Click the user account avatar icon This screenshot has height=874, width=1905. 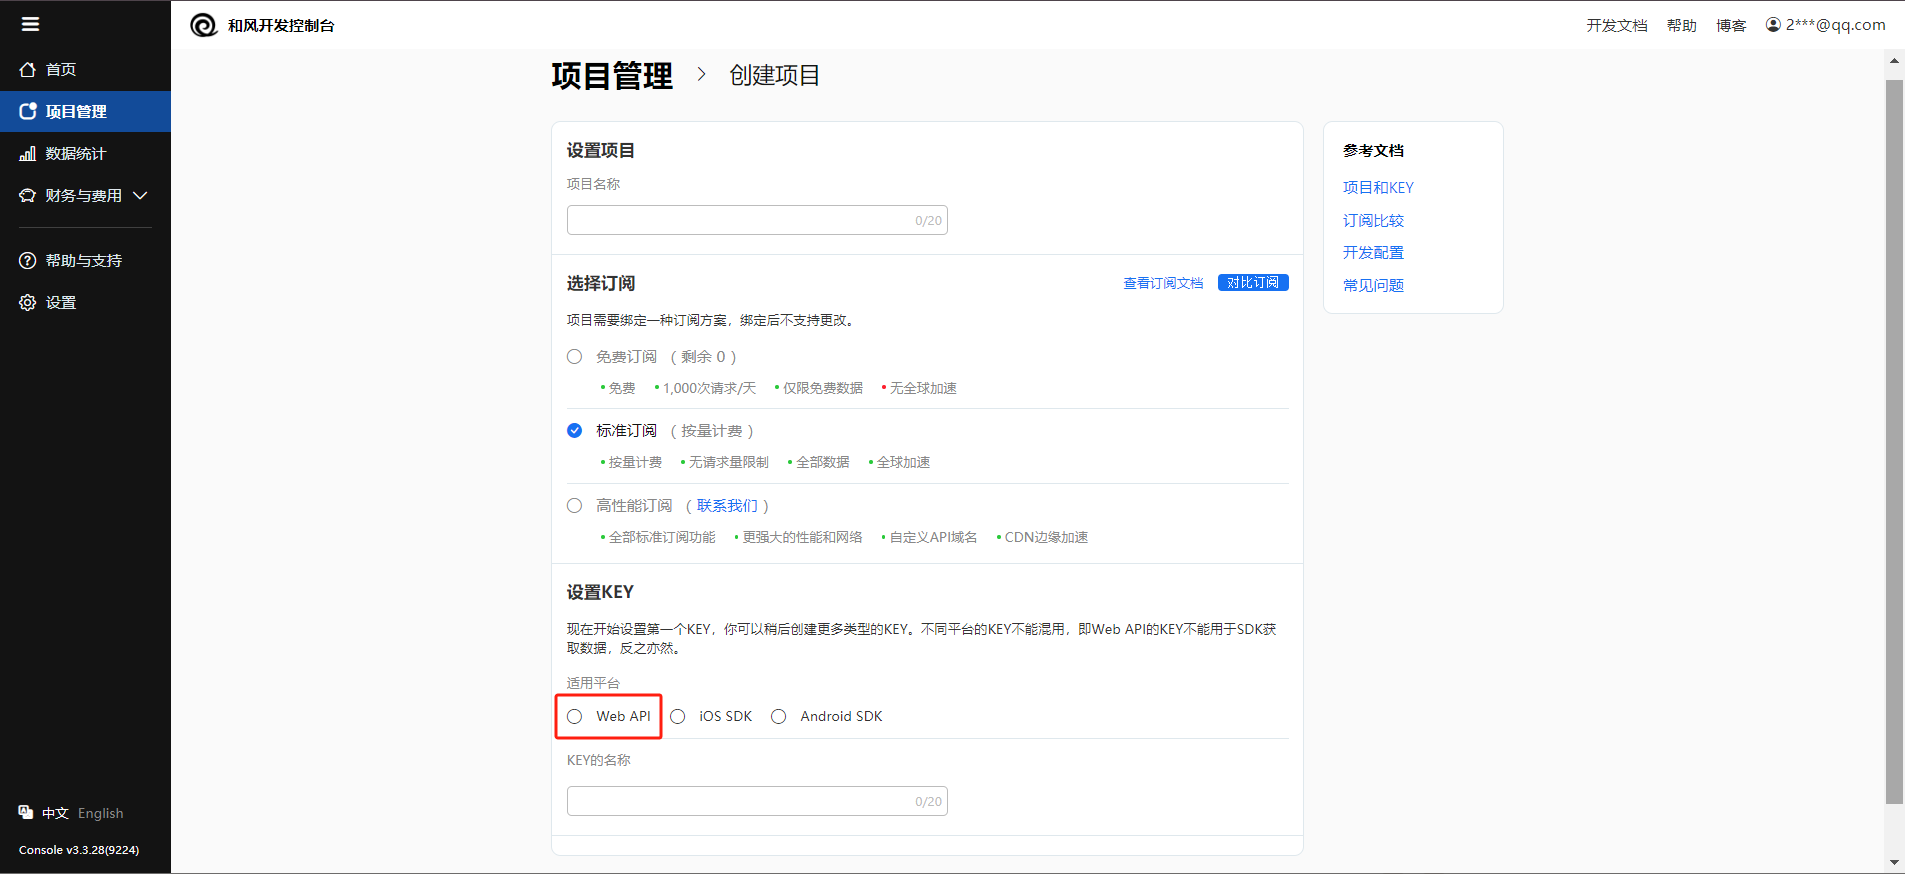(x=1773, y=25)
